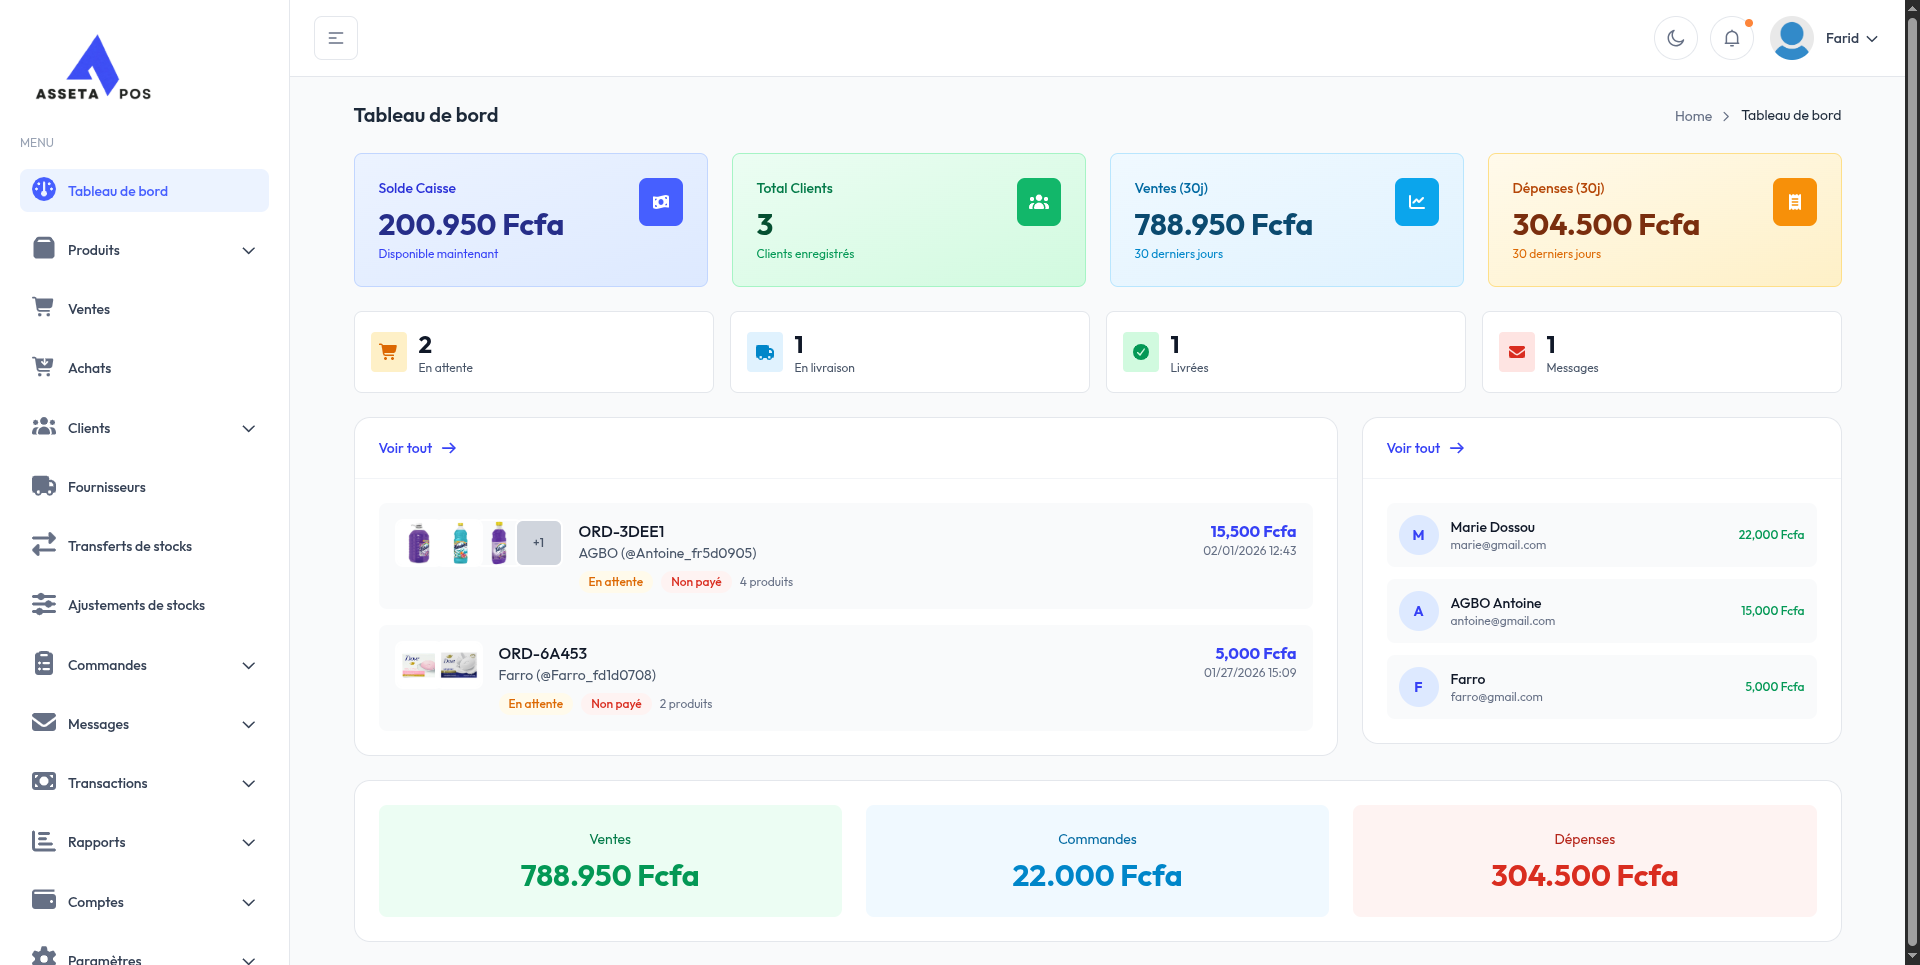
Task: Toggle dark mode with the moon icon
Action: pyautogui.click(x=1676, y=37)
